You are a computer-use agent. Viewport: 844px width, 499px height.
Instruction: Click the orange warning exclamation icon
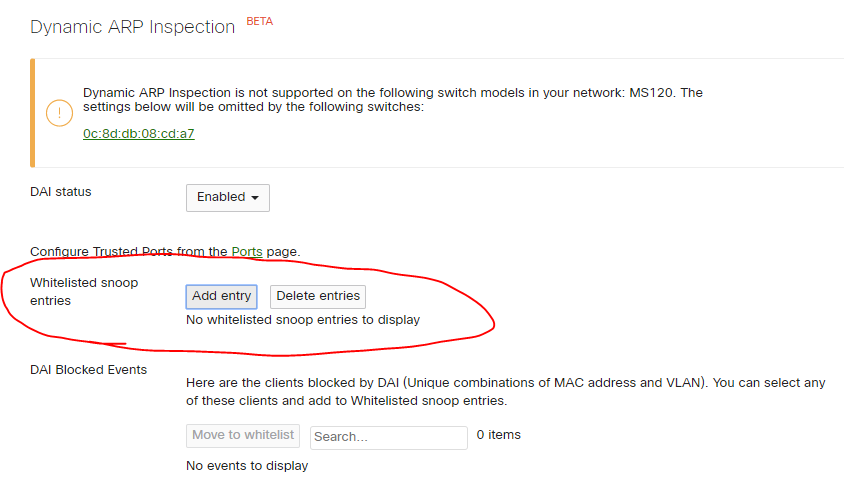(x=59, y=113)
